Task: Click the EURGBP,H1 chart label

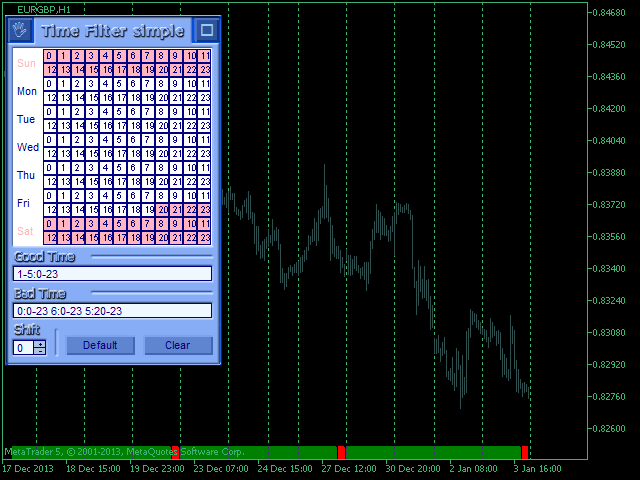Action: [x=44, y=10]
